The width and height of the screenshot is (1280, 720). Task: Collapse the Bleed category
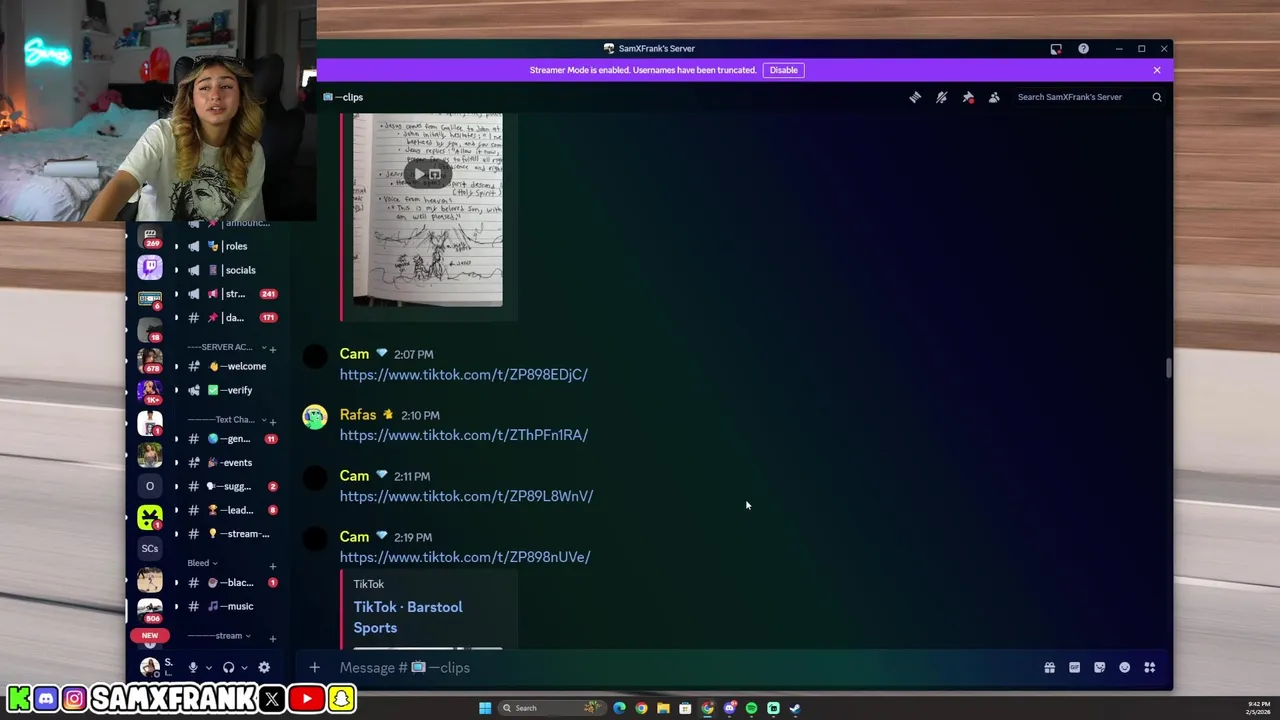202,563
